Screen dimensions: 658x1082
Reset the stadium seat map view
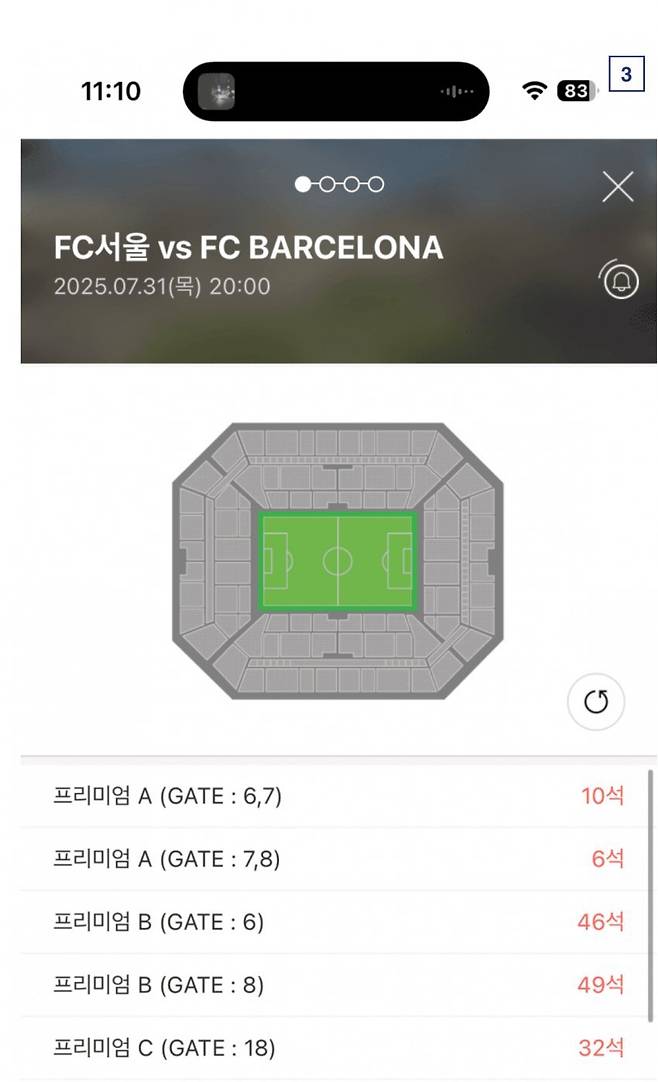pos(596,702)
